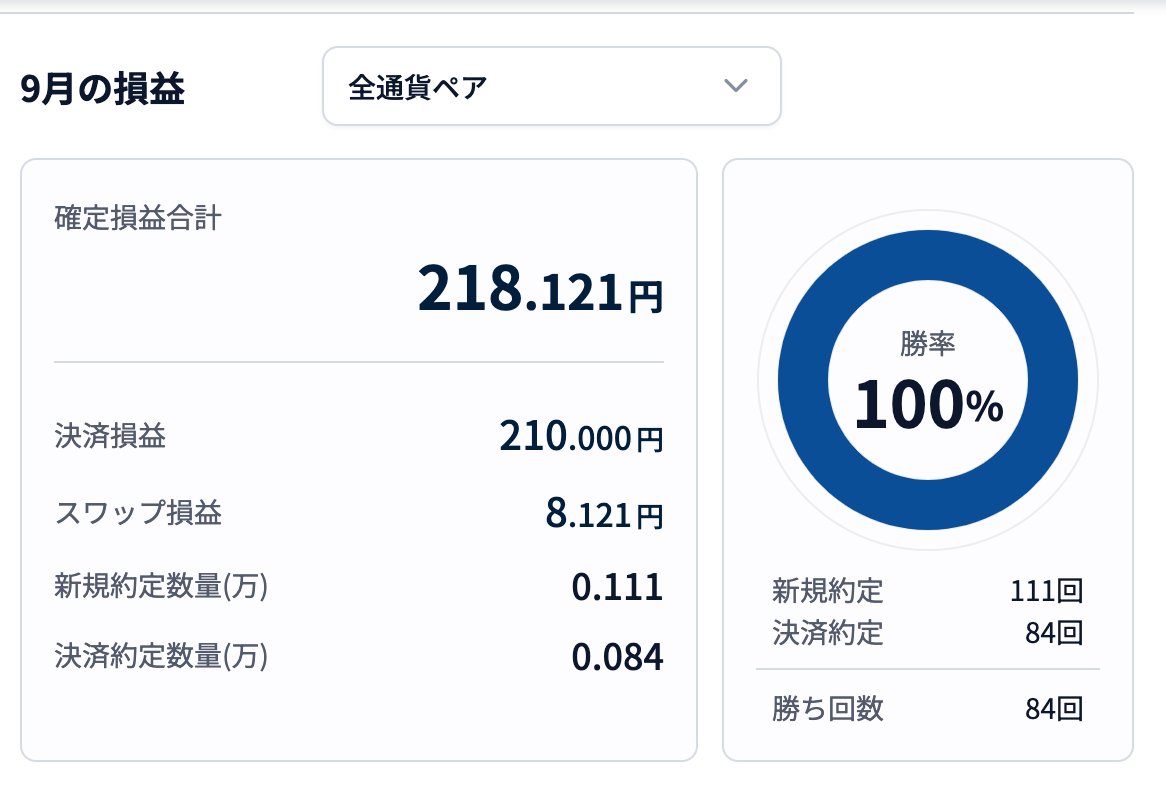Open the 全通貨ペア currency pair dropdown

[551, 86]
